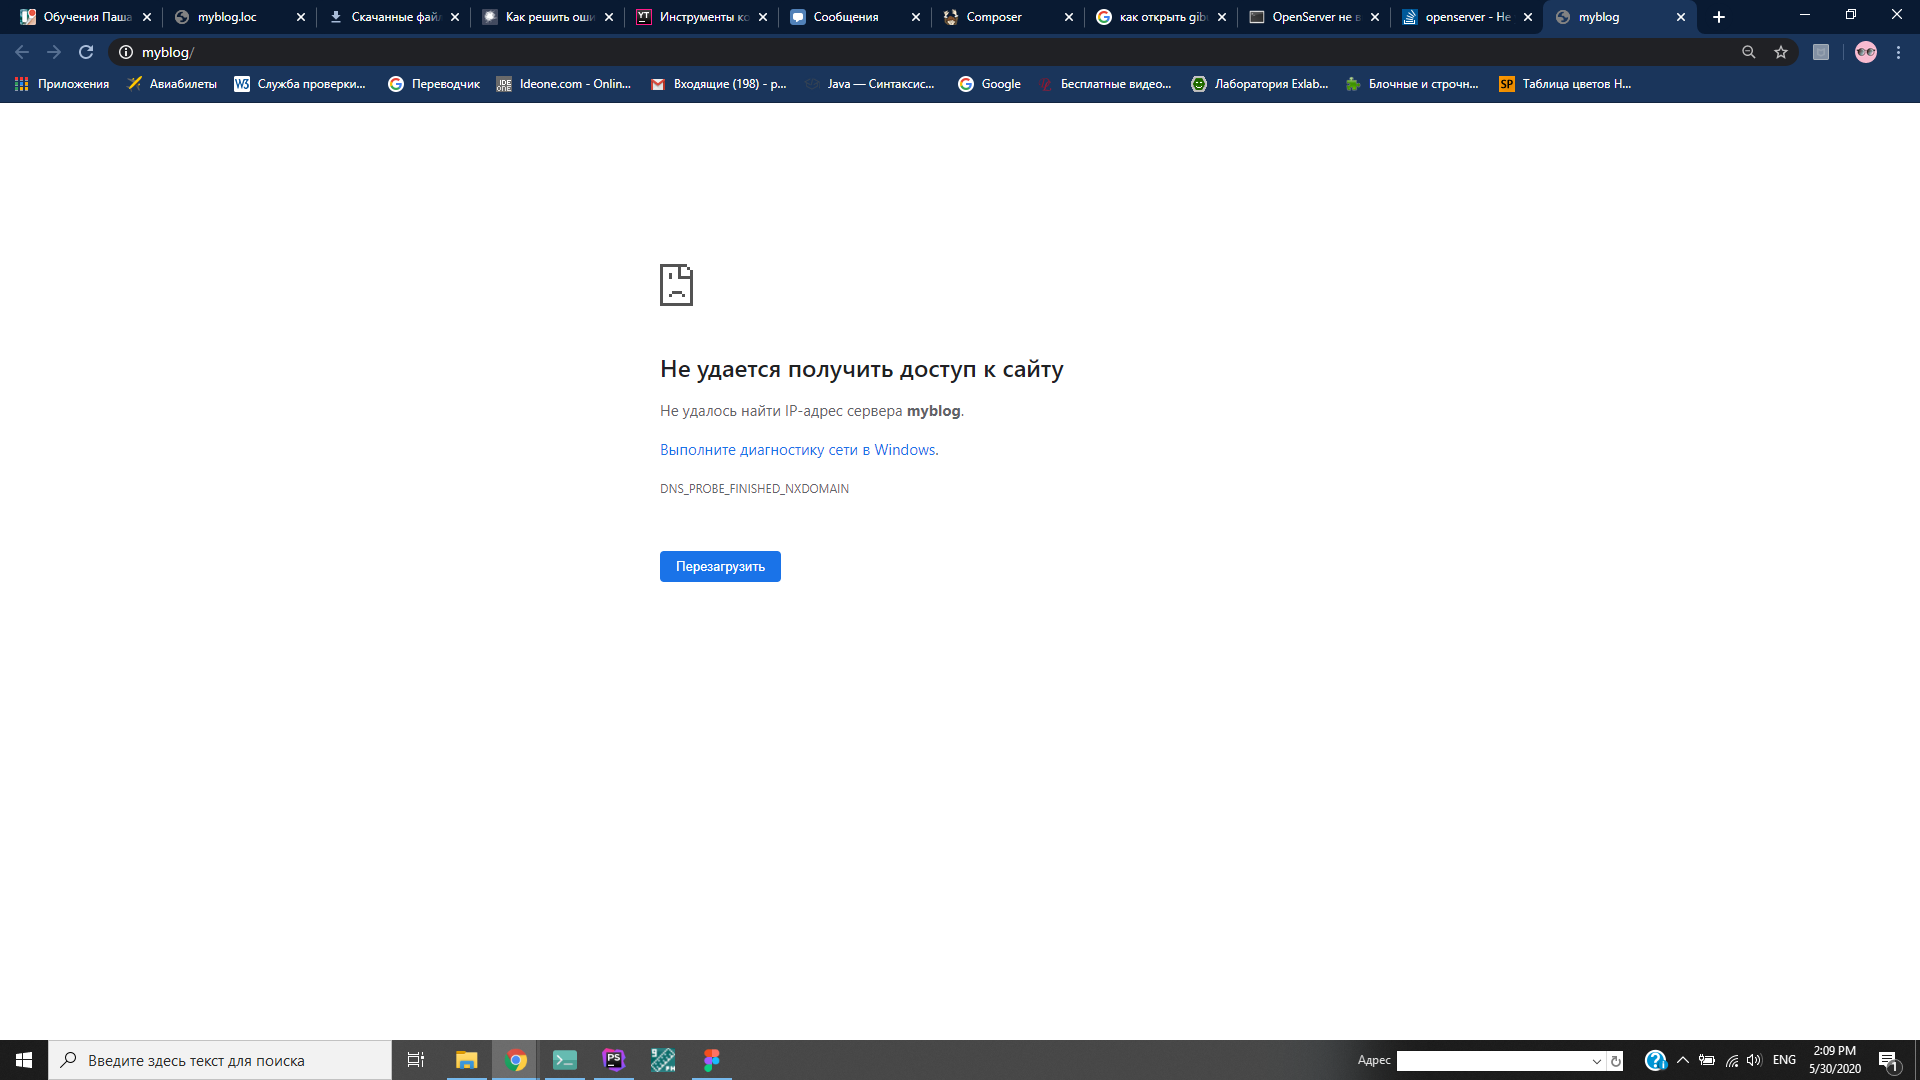The height and width of the screenshot is (1080, 1920).
Task: Open the zoom magnifier icon in address bar
Action: pos(1748,52)
